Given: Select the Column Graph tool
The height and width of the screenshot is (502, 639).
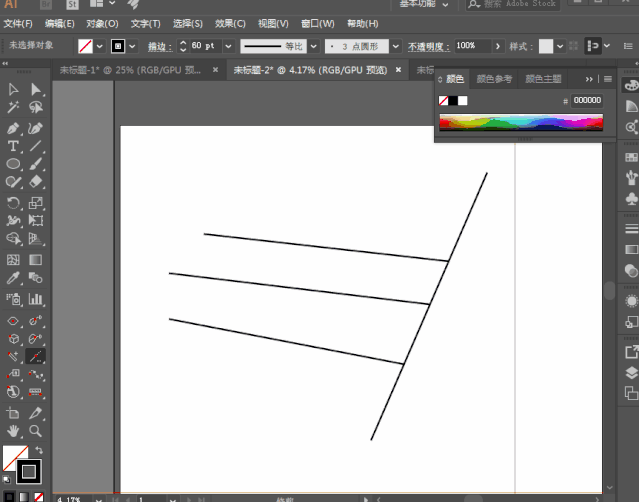Looking at the screenshot, I should coord(36,299).
